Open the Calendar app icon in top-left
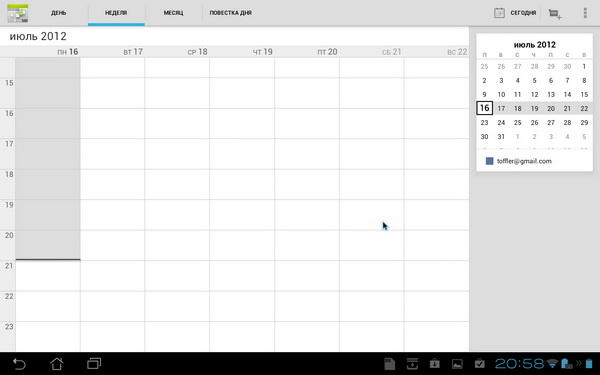This screenshot has height=375, width=600. pos(18,13)
